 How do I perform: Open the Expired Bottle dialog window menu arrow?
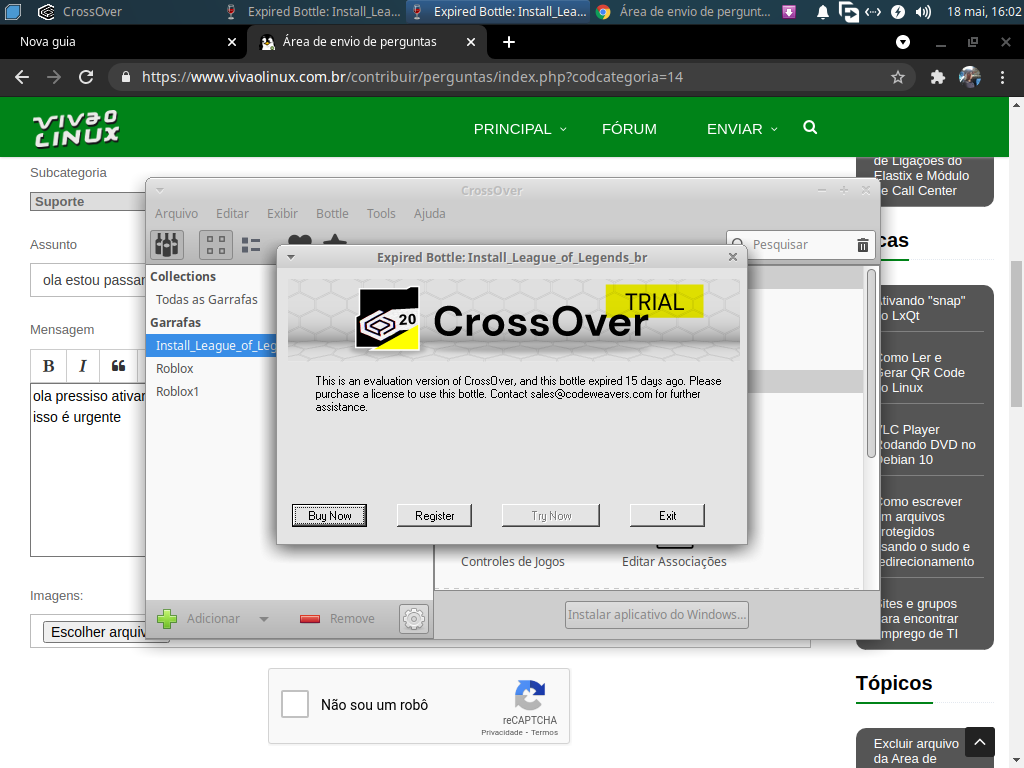[291, 257]
